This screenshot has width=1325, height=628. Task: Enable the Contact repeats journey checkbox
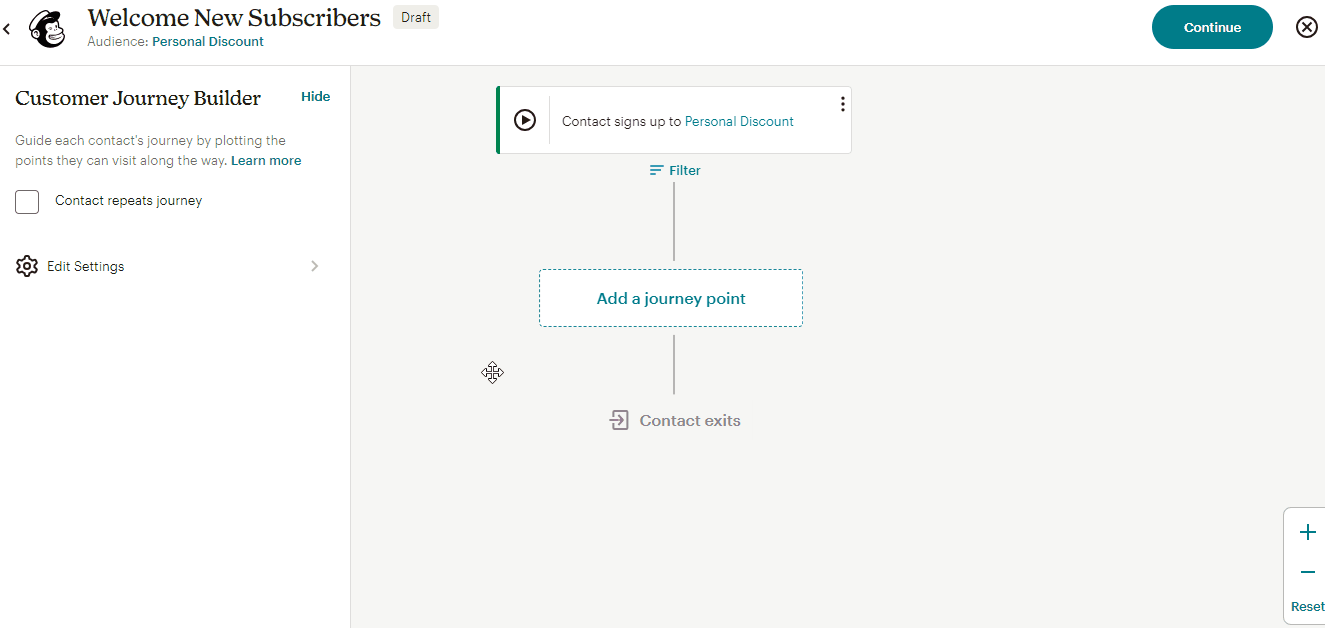pyautogui.click(x=27, y=201)
